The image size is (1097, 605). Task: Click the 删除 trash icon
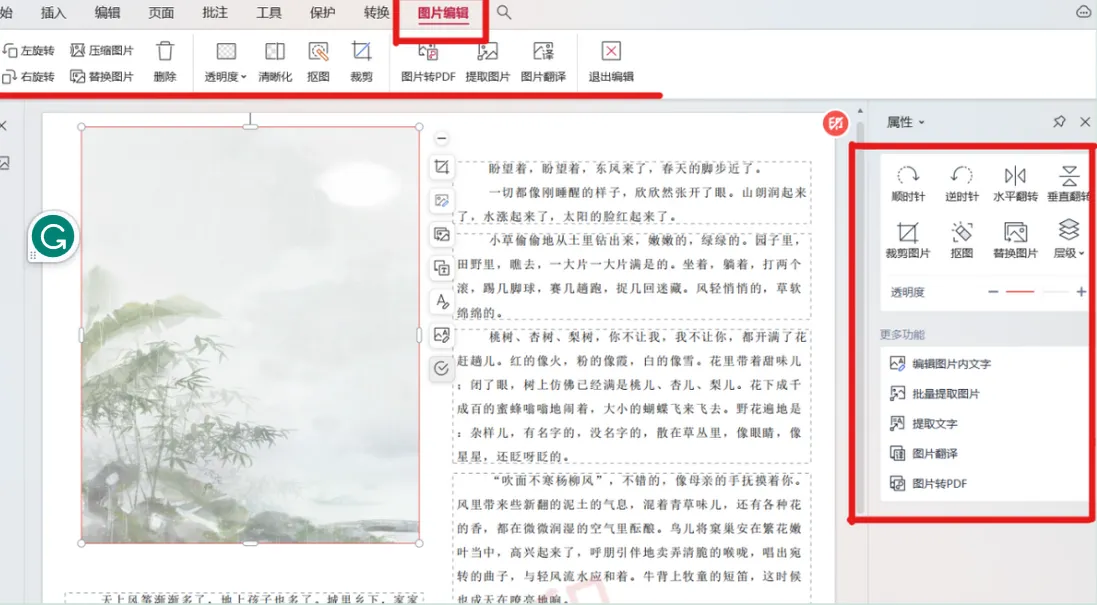[165, 51]
